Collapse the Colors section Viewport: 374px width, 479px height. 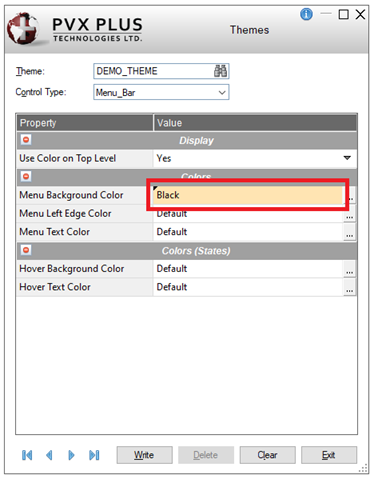[x=26, y=176]
